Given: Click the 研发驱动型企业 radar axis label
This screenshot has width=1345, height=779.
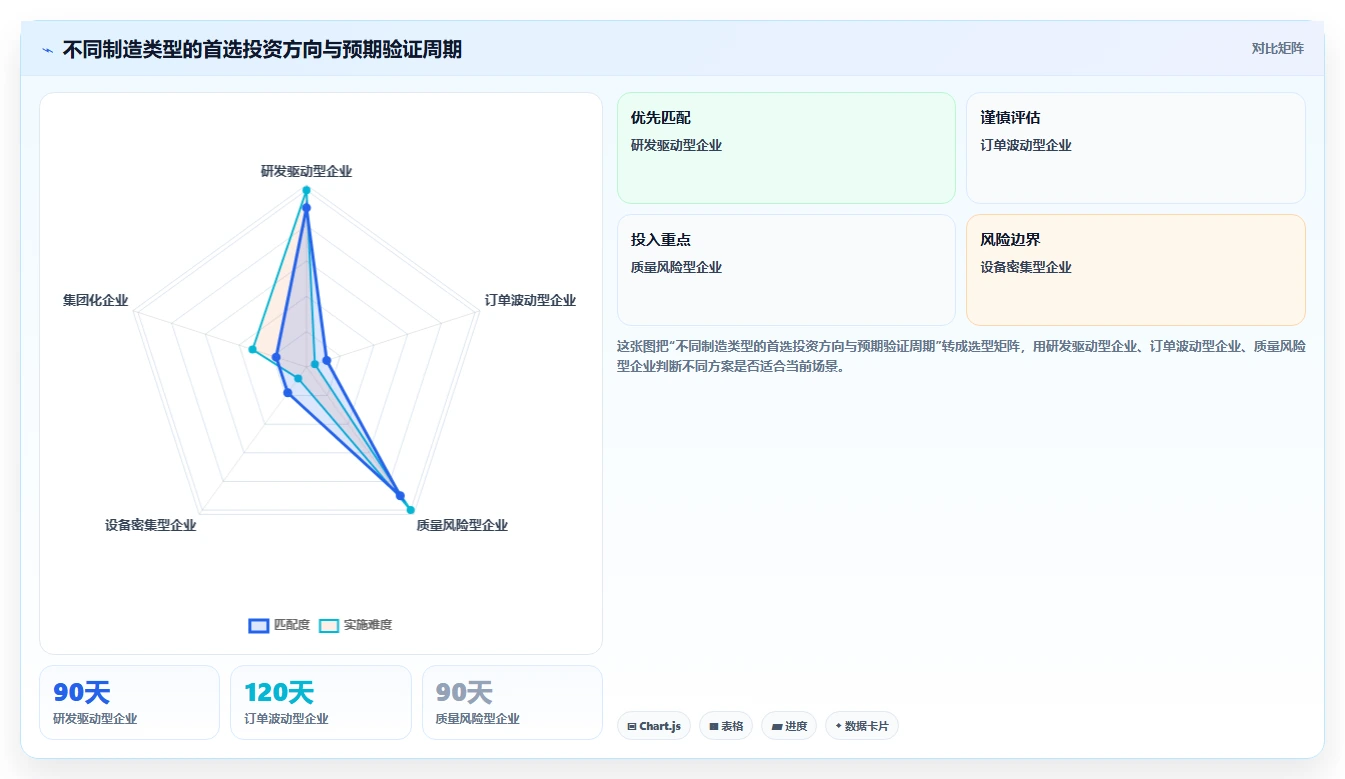Looking at the screenshot, I should (306, 171).
